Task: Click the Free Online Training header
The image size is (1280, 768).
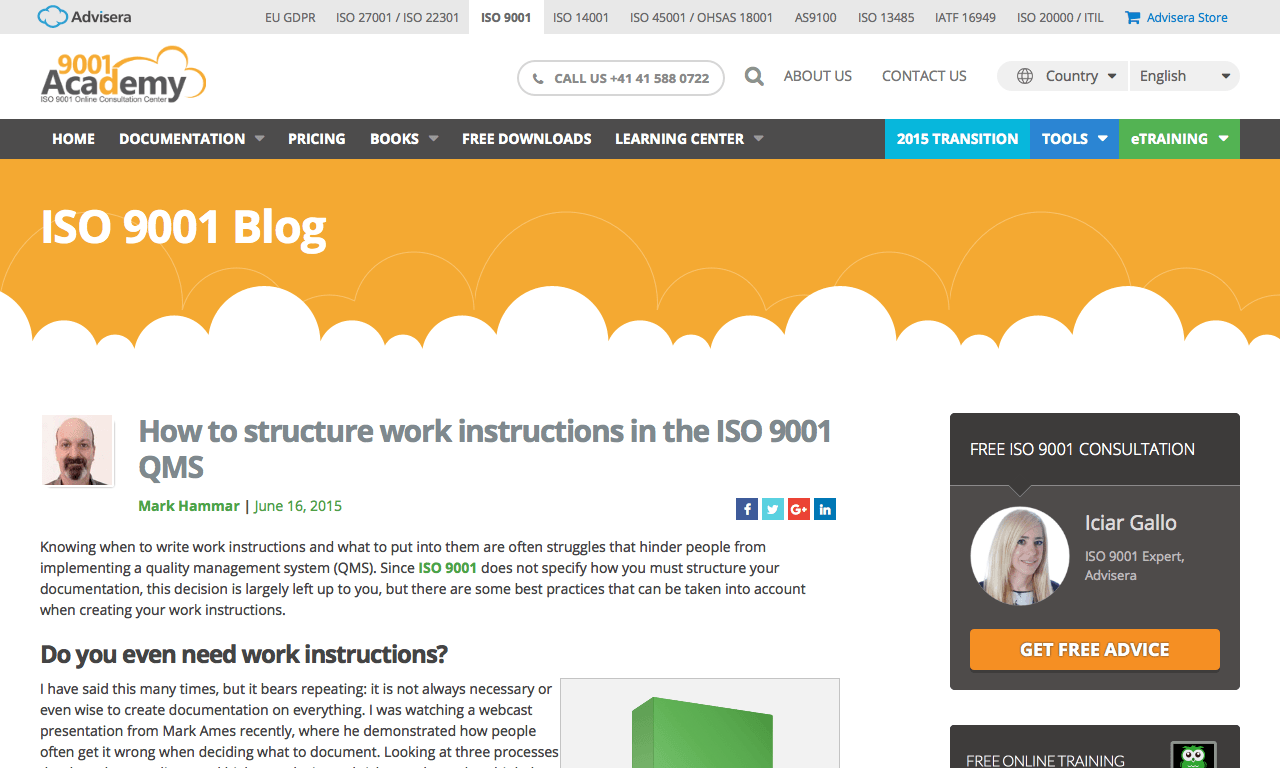Action: pos(1045,761)
